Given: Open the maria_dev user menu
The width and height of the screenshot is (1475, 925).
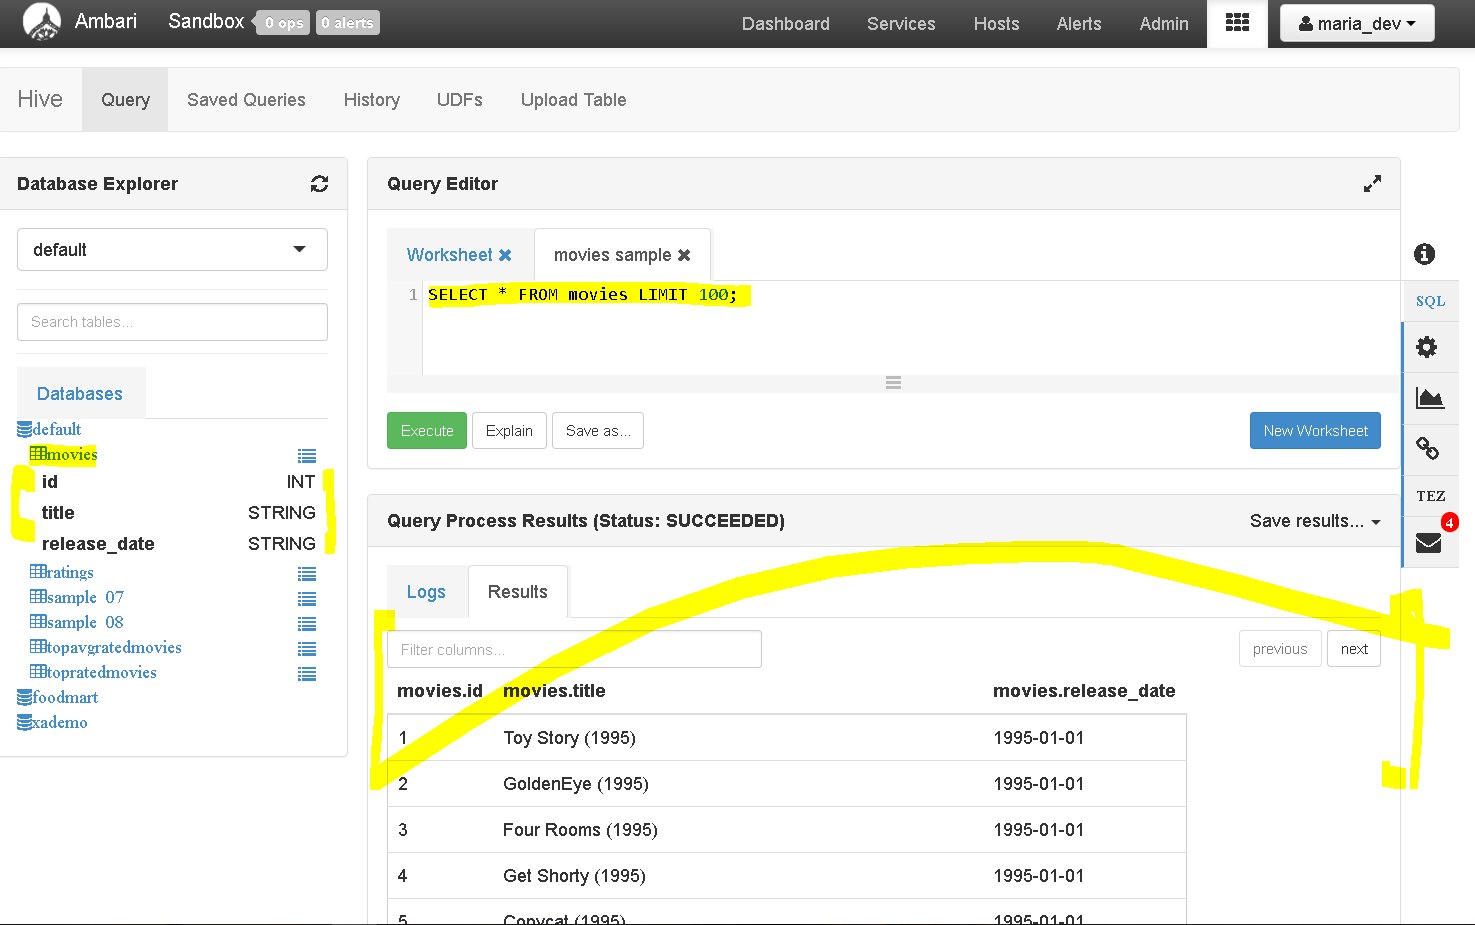Looking at the screenshot, I should pyautogui.click(x=1357, y=23).
